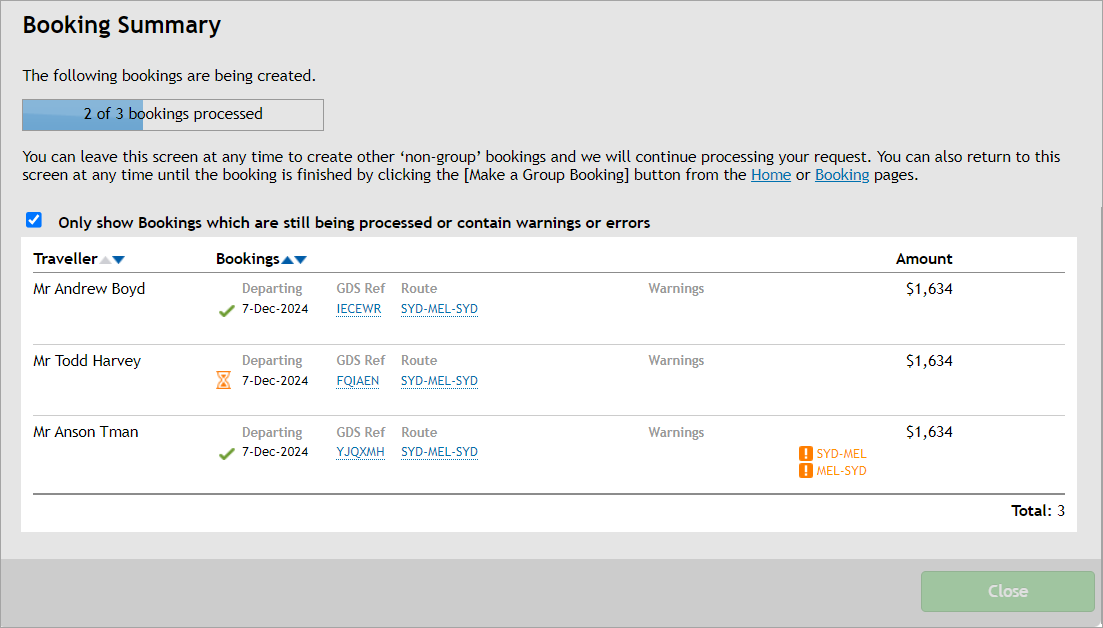1103x628 pixels.
Task: View Anson Tman's SYD-MEL-SYD route
Action: click(439, 452)
